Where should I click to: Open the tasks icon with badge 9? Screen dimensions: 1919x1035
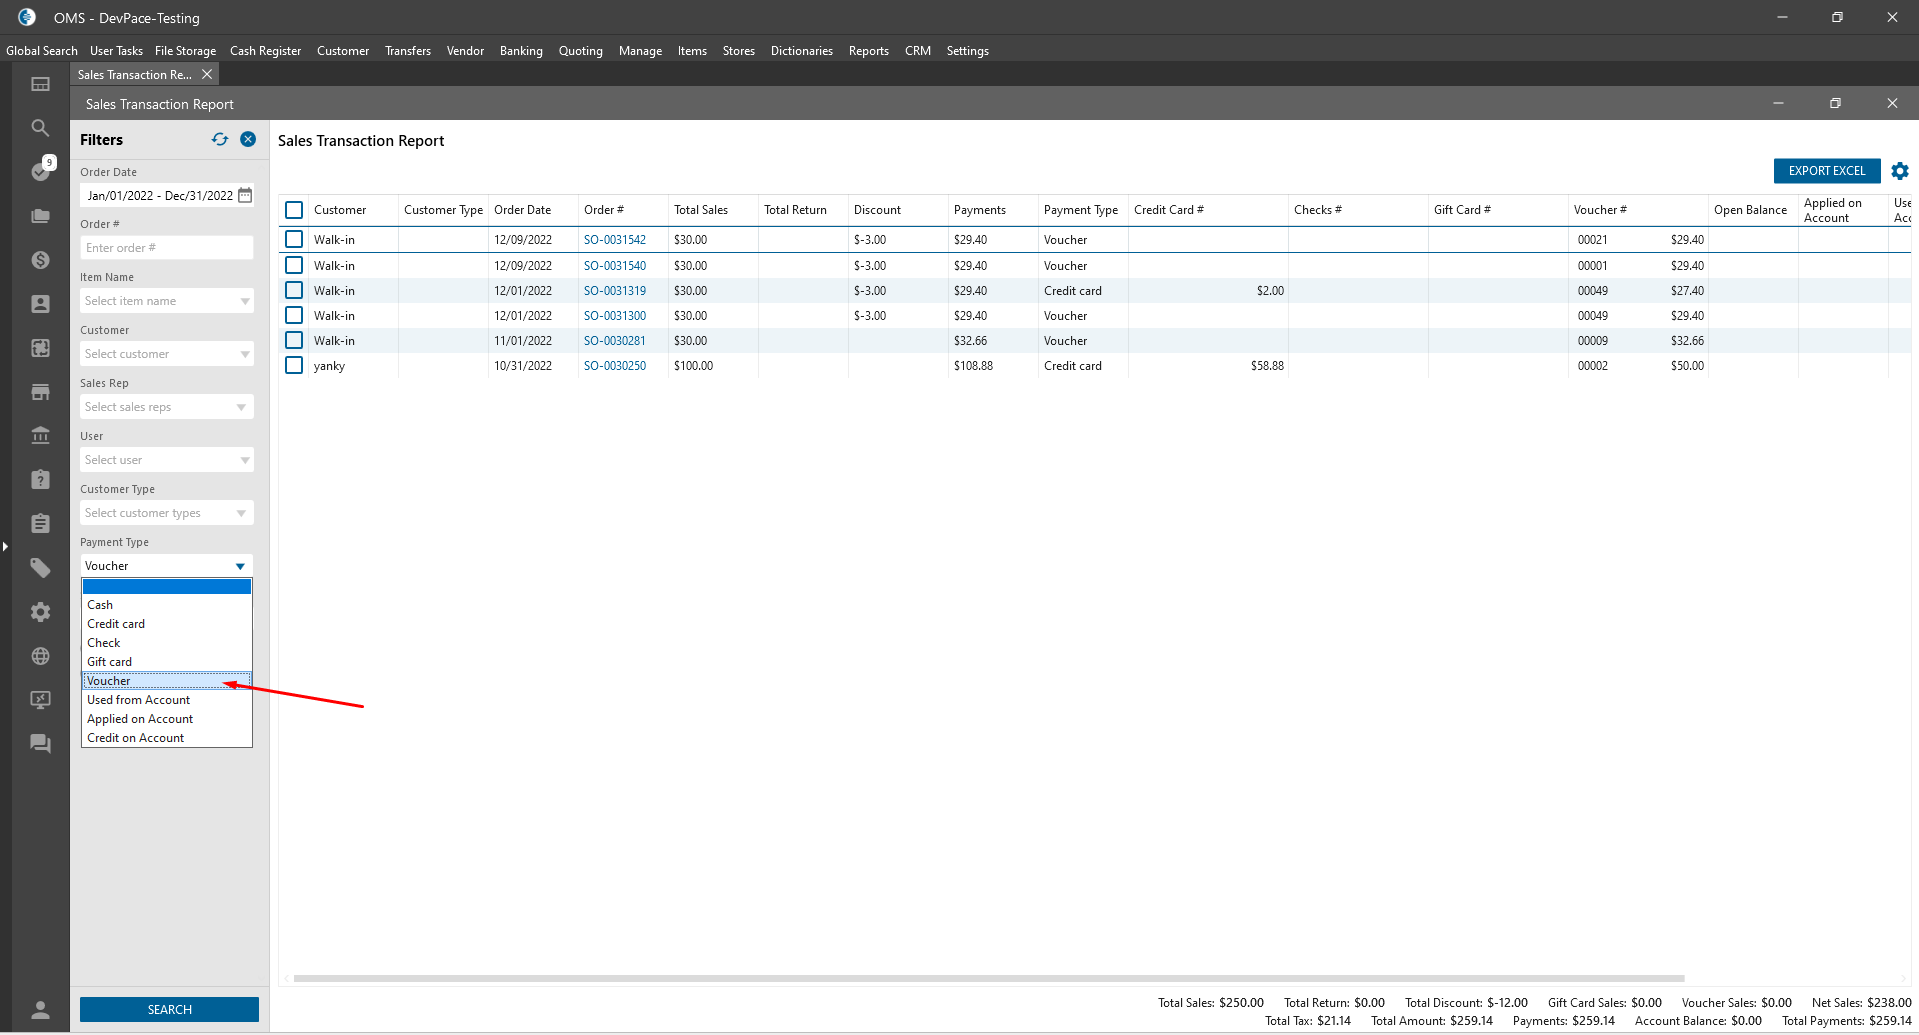coord(41,171)
